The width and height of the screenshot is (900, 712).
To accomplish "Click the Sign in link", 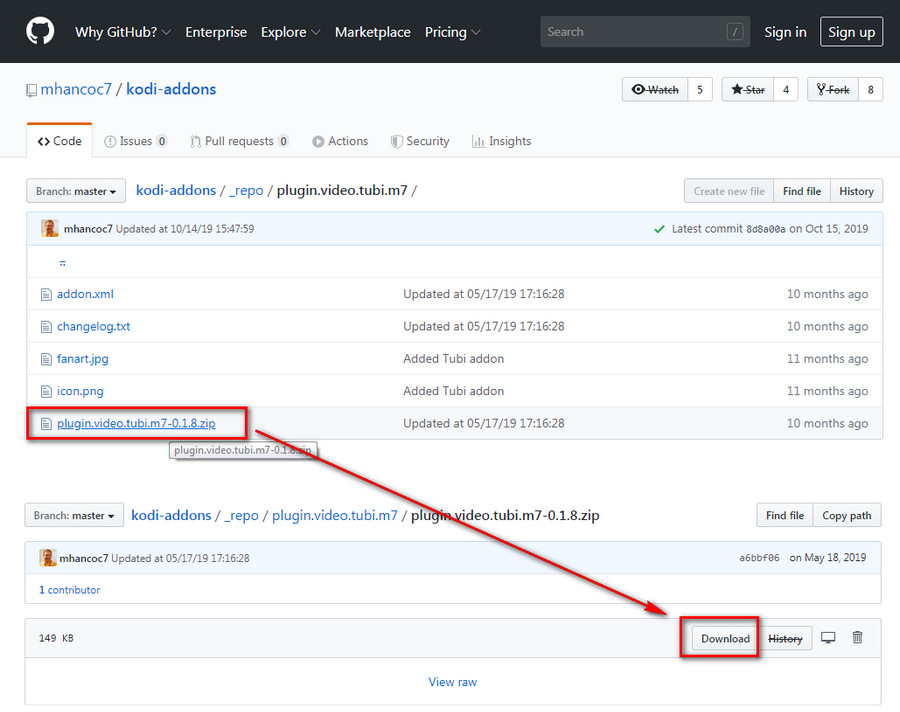I will click(x=785, y=32).
